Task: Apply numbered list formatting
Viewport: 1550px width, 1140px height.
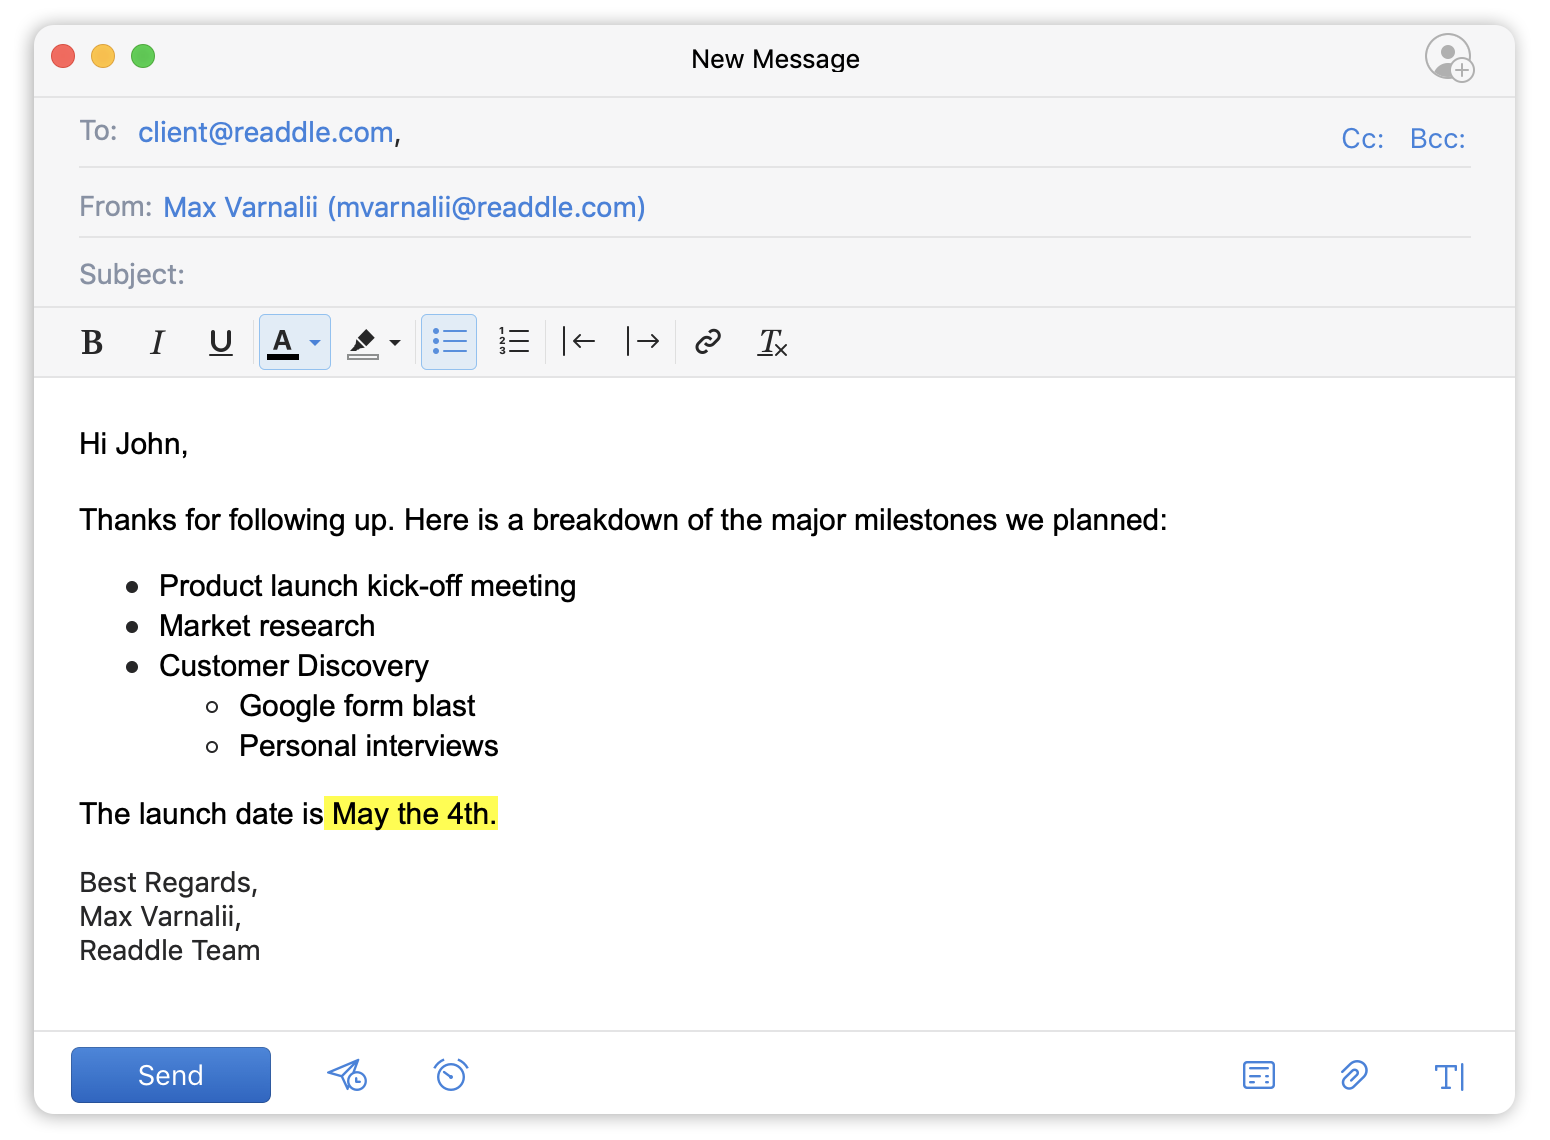Action: point(513,341)
